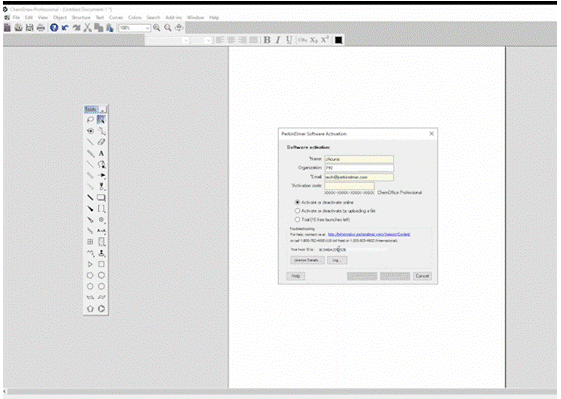Screen dimensions: 561x399
Task: Select the Drawing Elements rectangle tool
Action: click(x=102, y=198)
